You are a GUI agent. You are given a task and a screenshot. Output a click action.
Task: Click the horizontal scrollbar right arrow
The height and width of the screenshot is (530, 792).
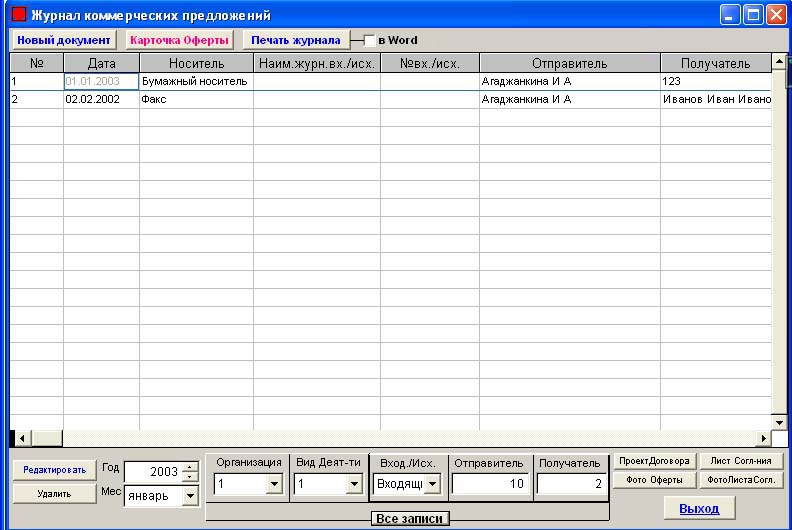coord(764,439)
